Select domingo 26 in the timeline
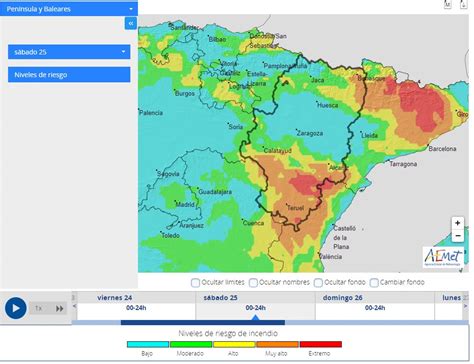 342,298
